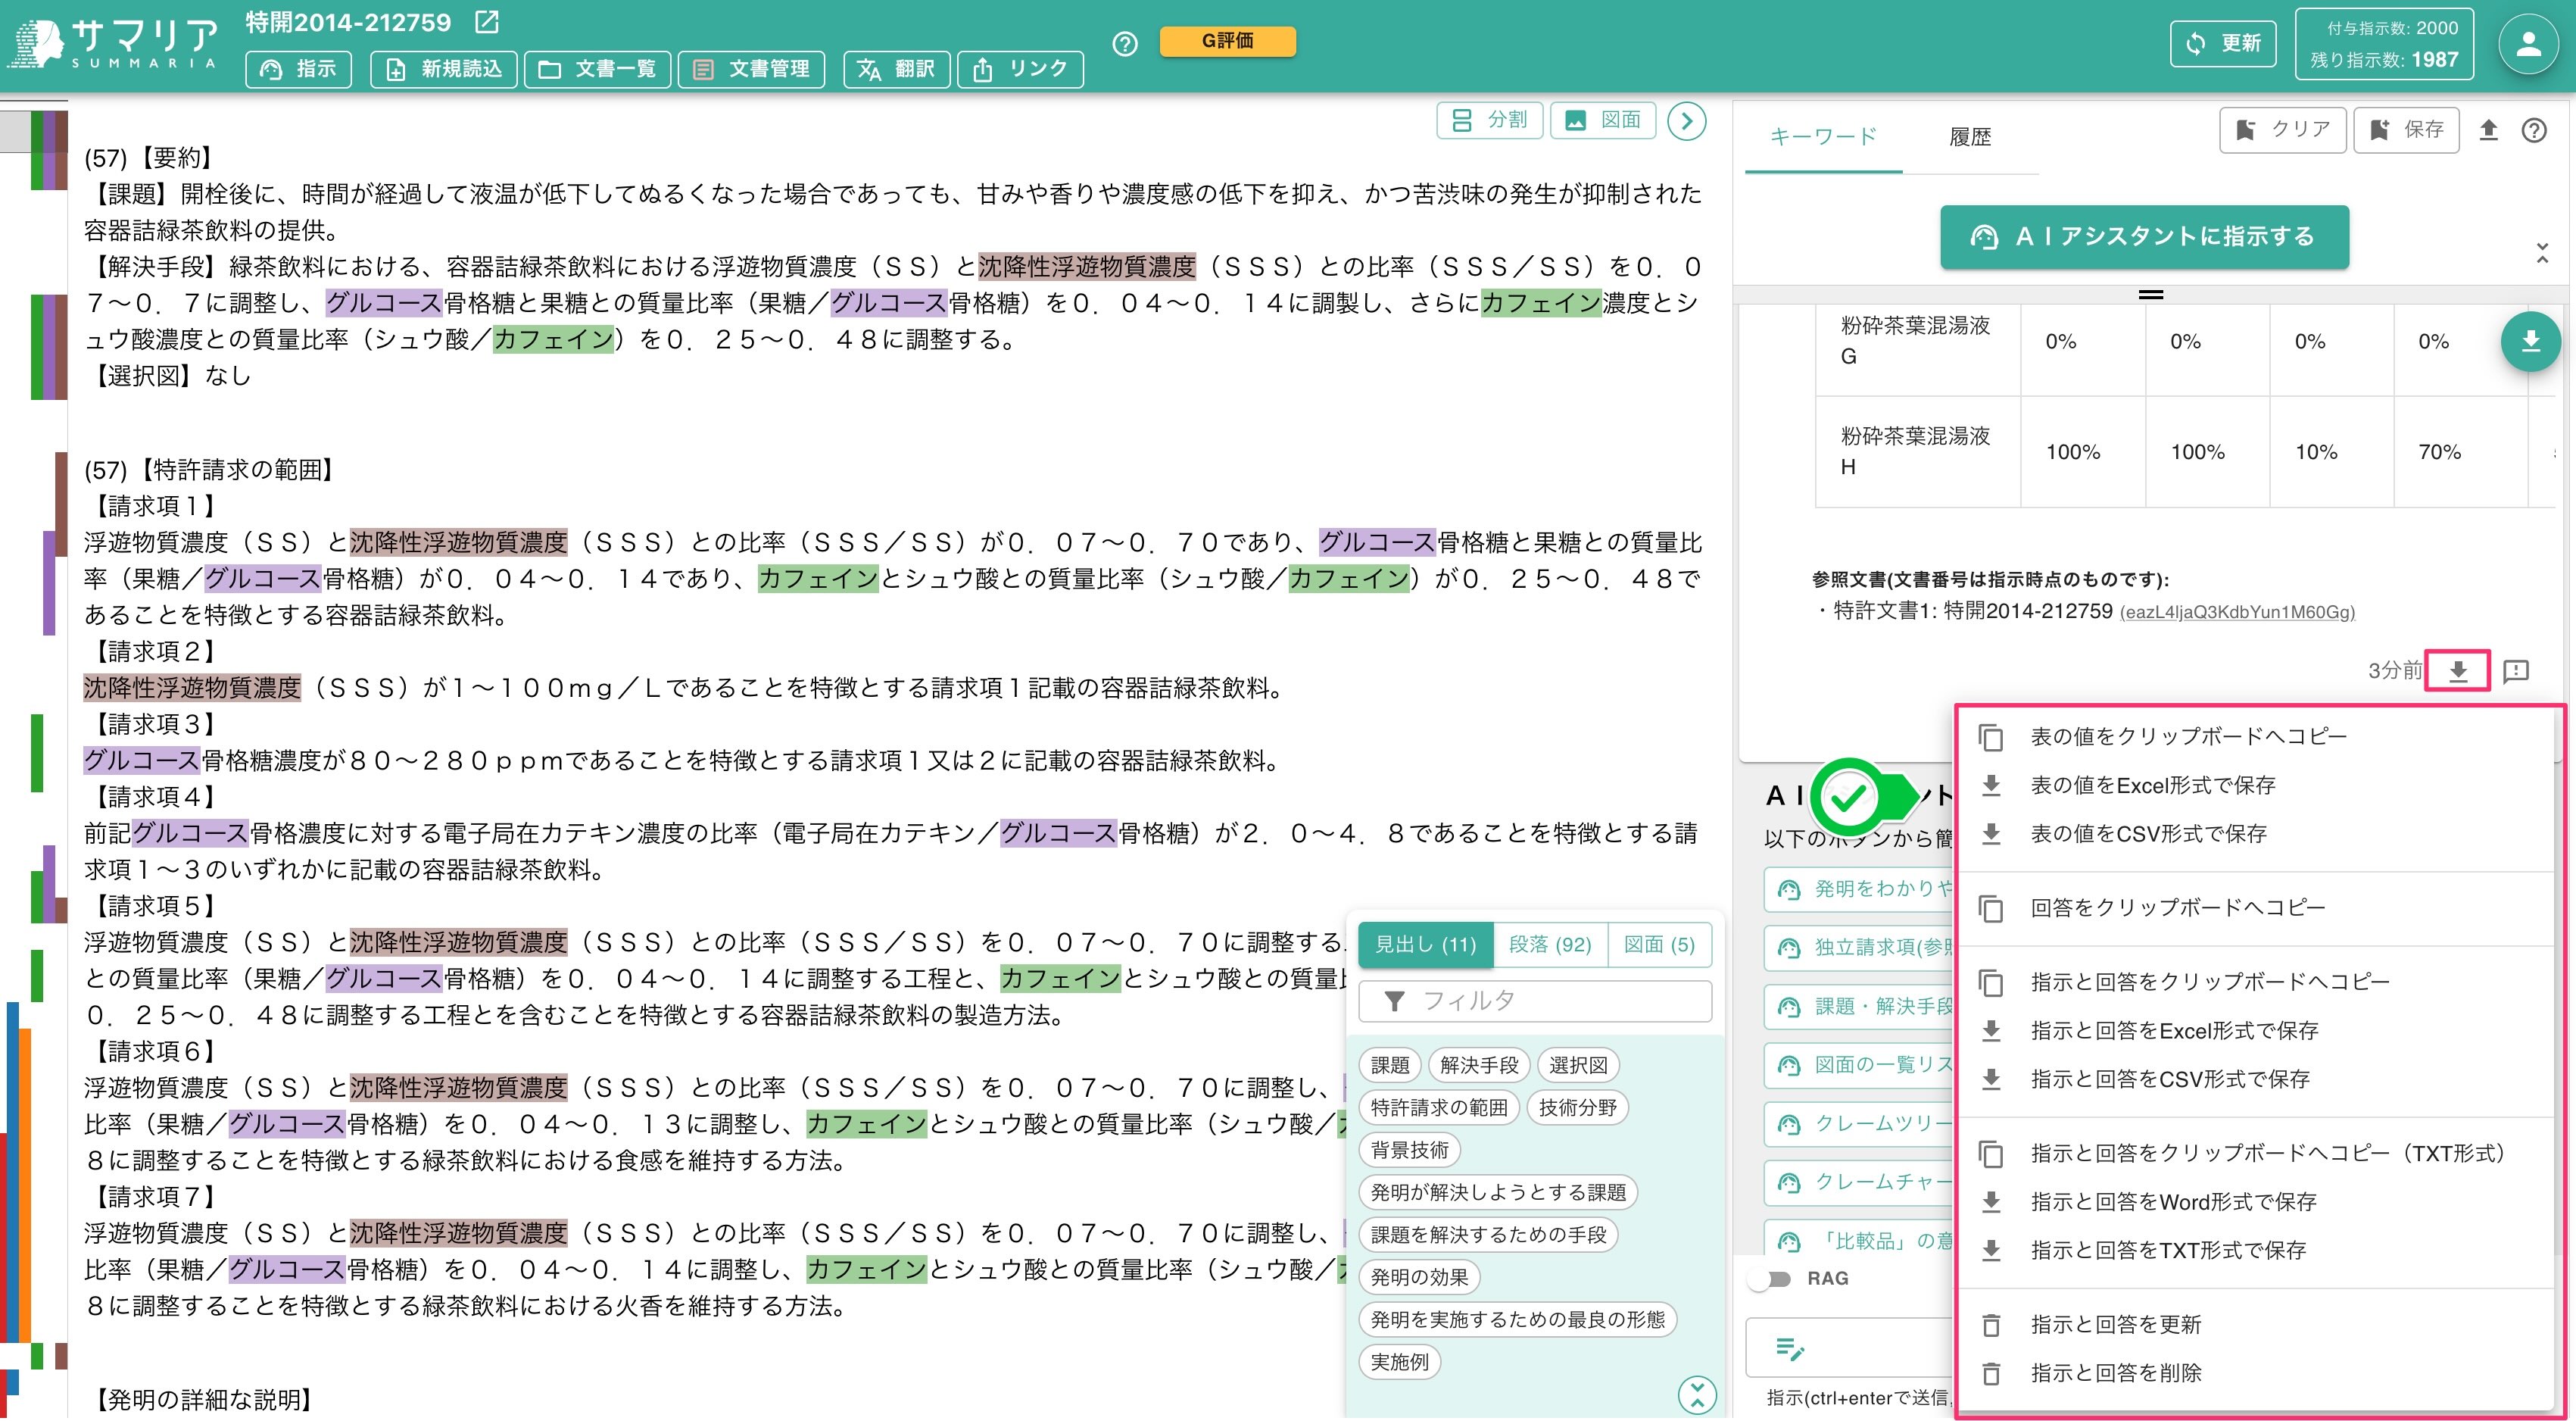Jump to 実施例 heading chip
The height and width of the screenshot is (1421, 2576).
[1399, 1362]
